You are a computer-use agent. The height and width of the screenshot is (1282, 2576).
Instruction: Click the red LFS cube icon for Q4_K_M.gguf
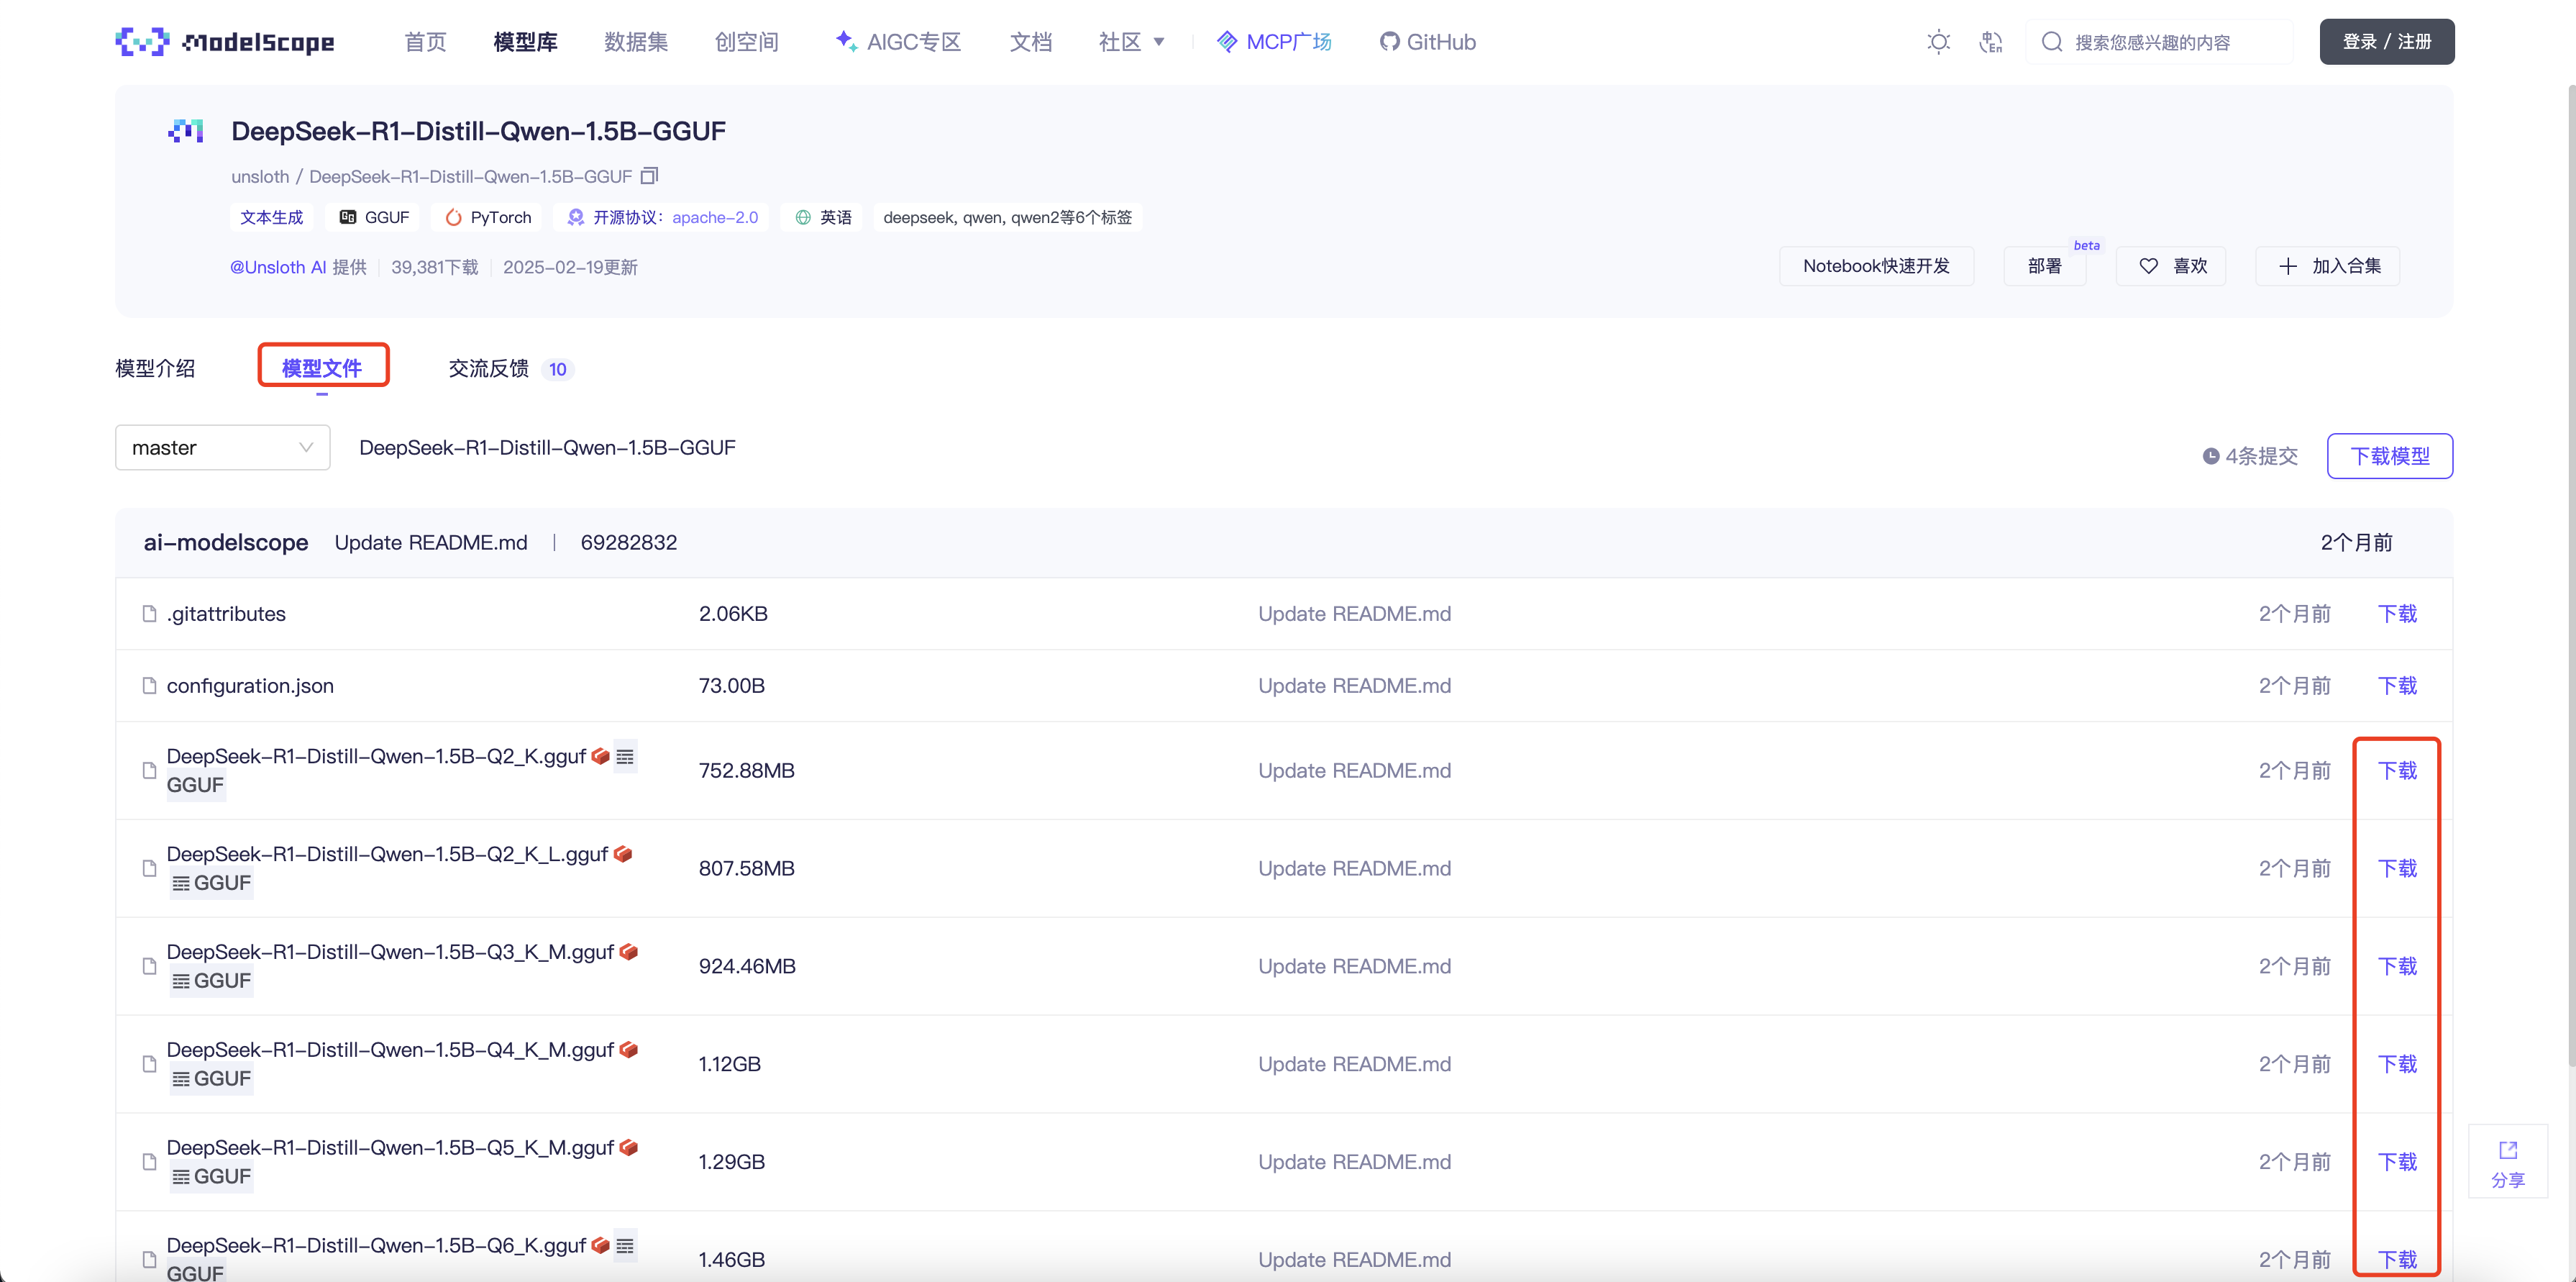(x=629, y=1049)
